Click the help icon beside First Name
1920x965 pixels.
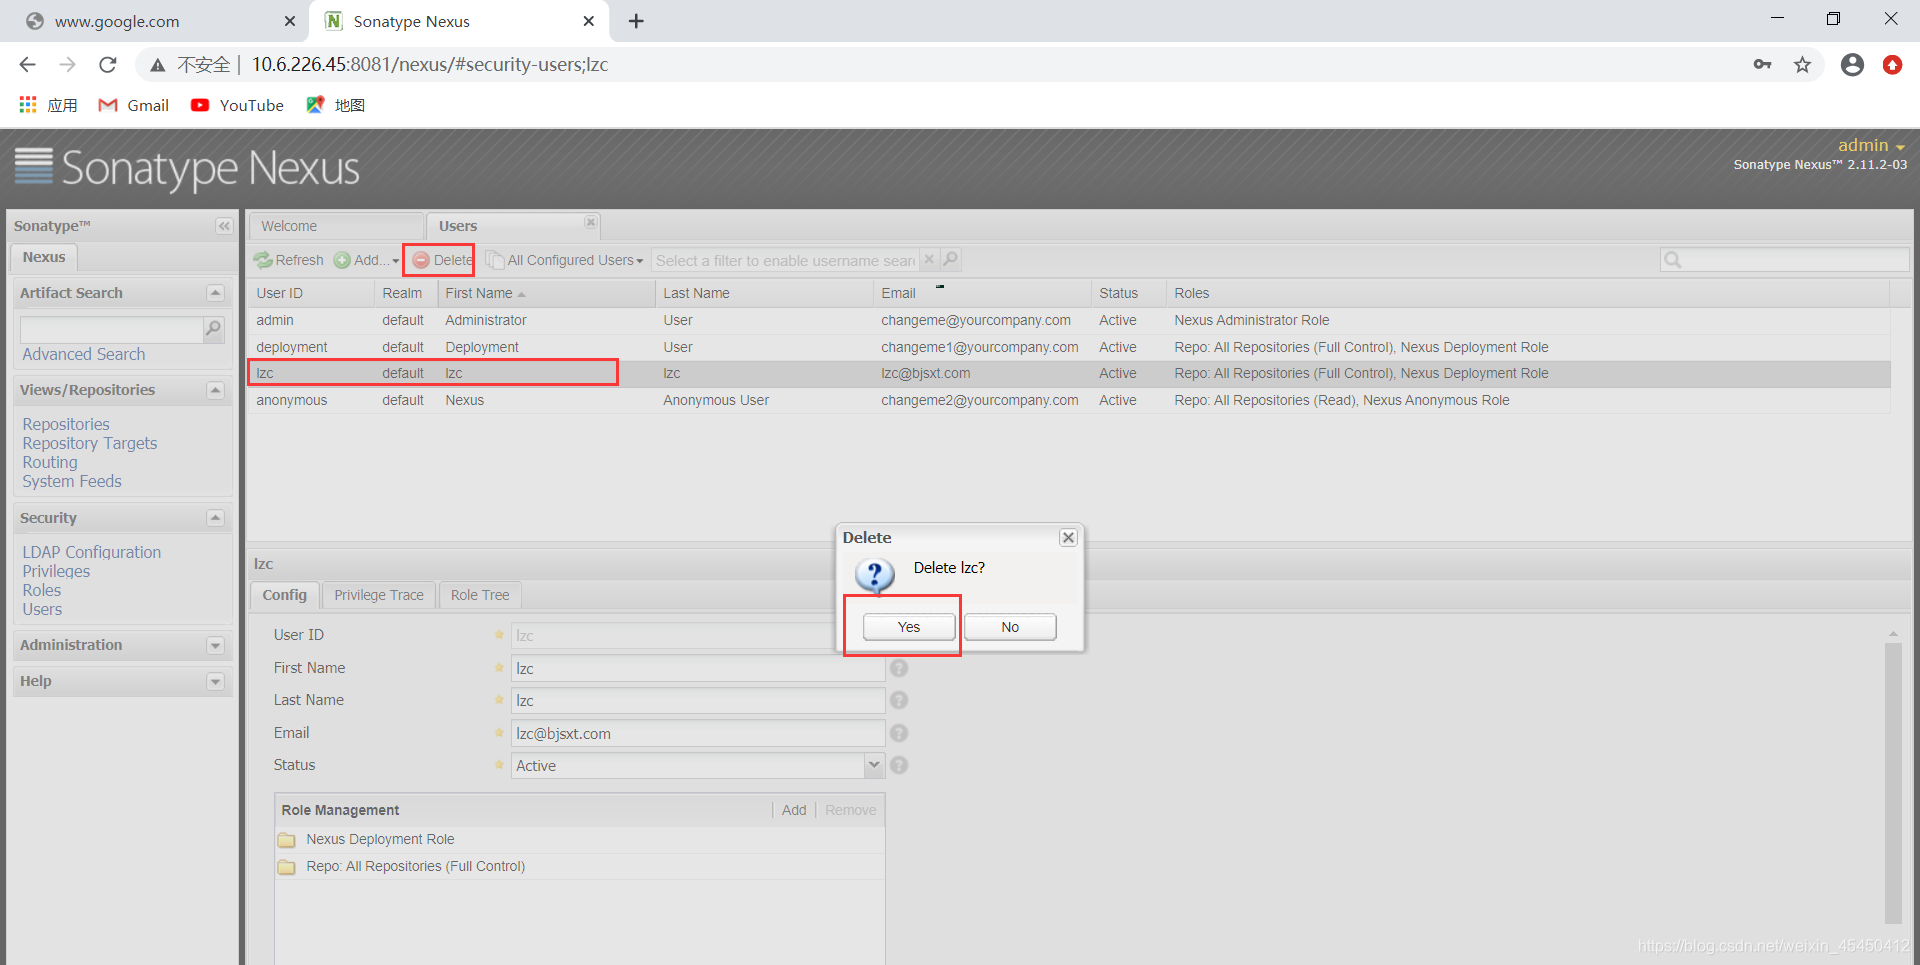coord(899,668)
